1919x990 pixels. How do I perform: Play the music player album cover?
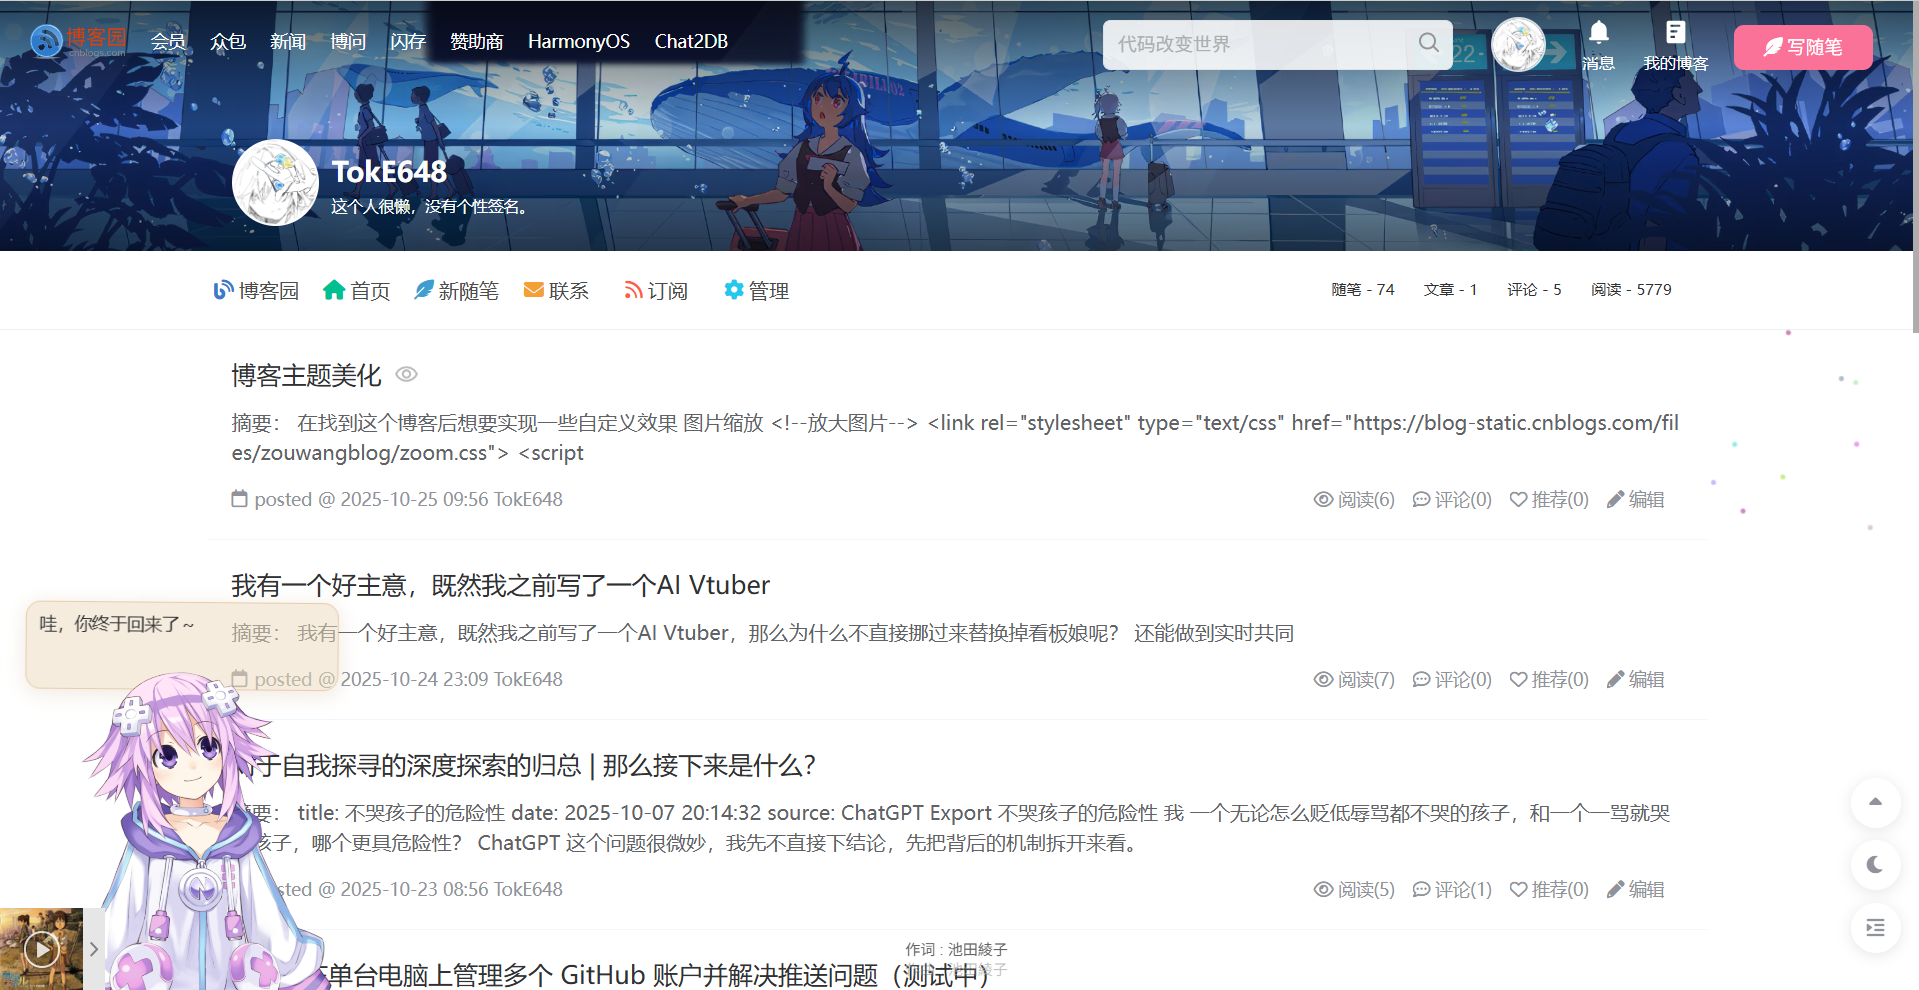pyautogui.click(x=41, y=949)
